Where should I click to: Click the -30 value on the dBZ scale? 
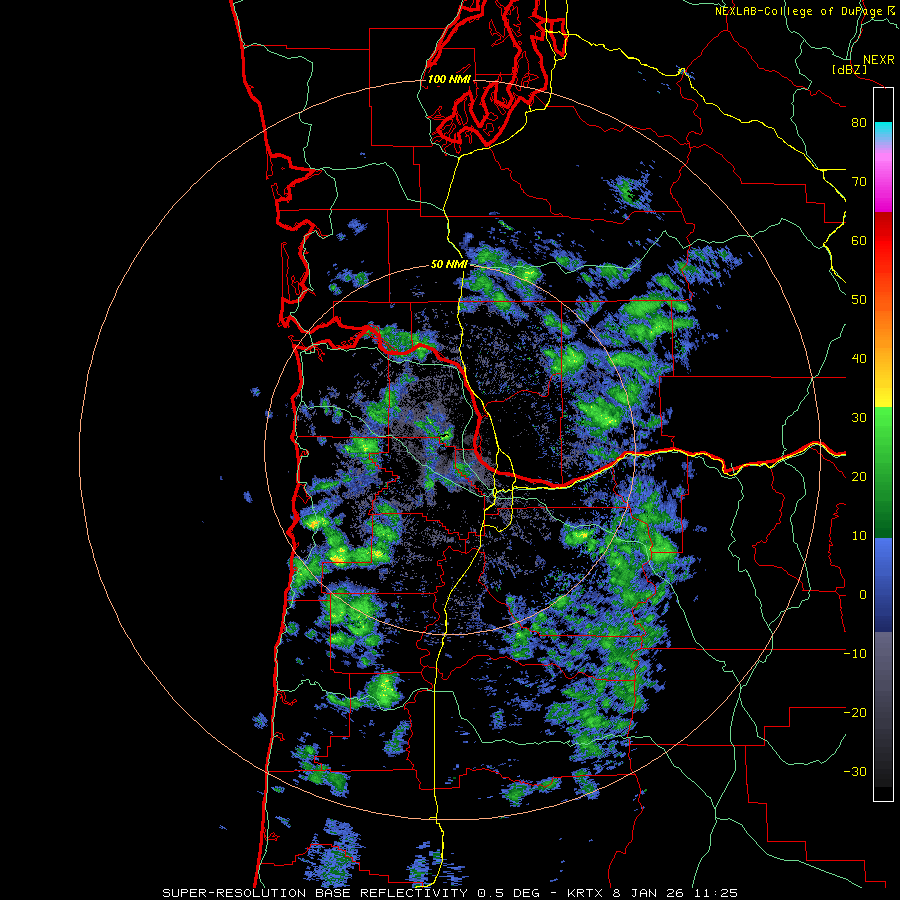[x=855, y=772]
